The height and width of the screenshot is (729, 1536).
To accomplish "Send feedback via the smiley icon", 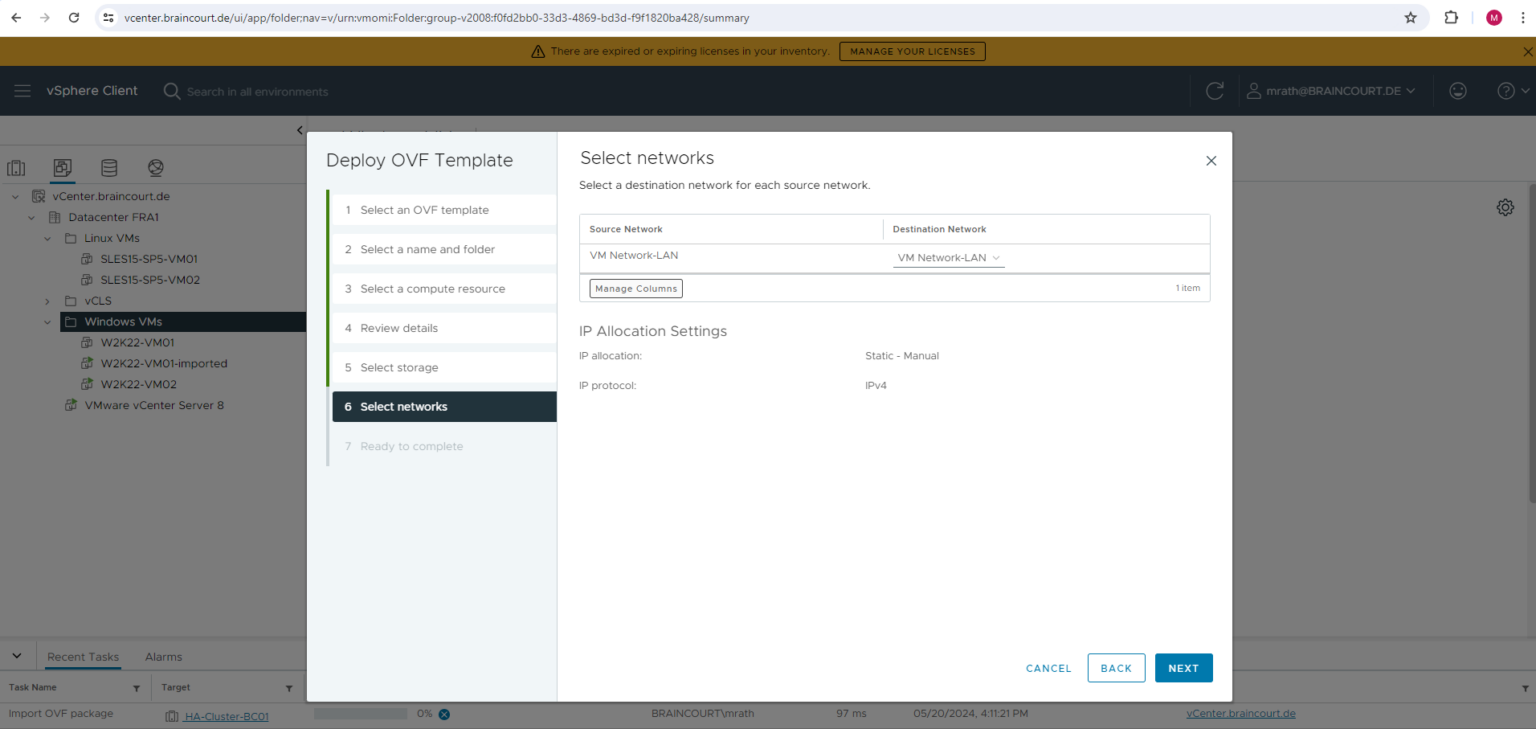I will (1457, 90).
